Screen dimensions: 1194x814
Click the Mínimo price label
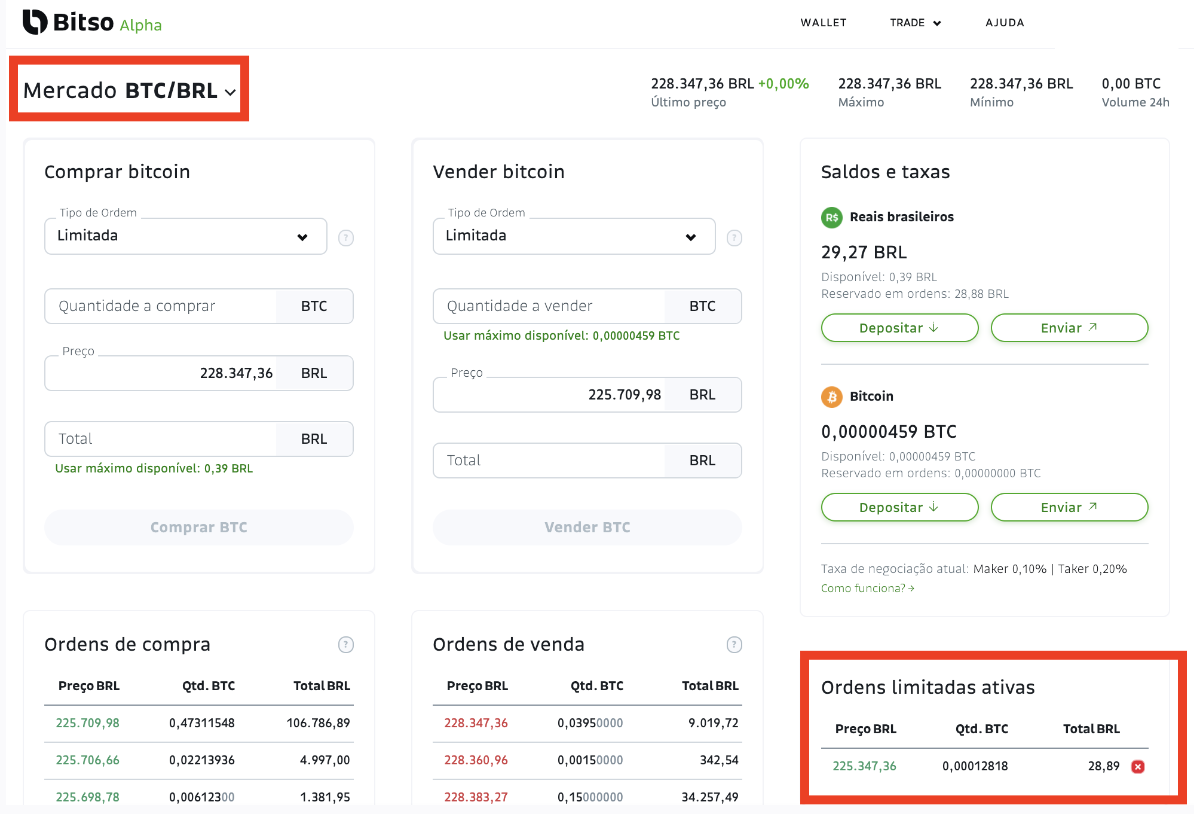(x=991, y=103)
